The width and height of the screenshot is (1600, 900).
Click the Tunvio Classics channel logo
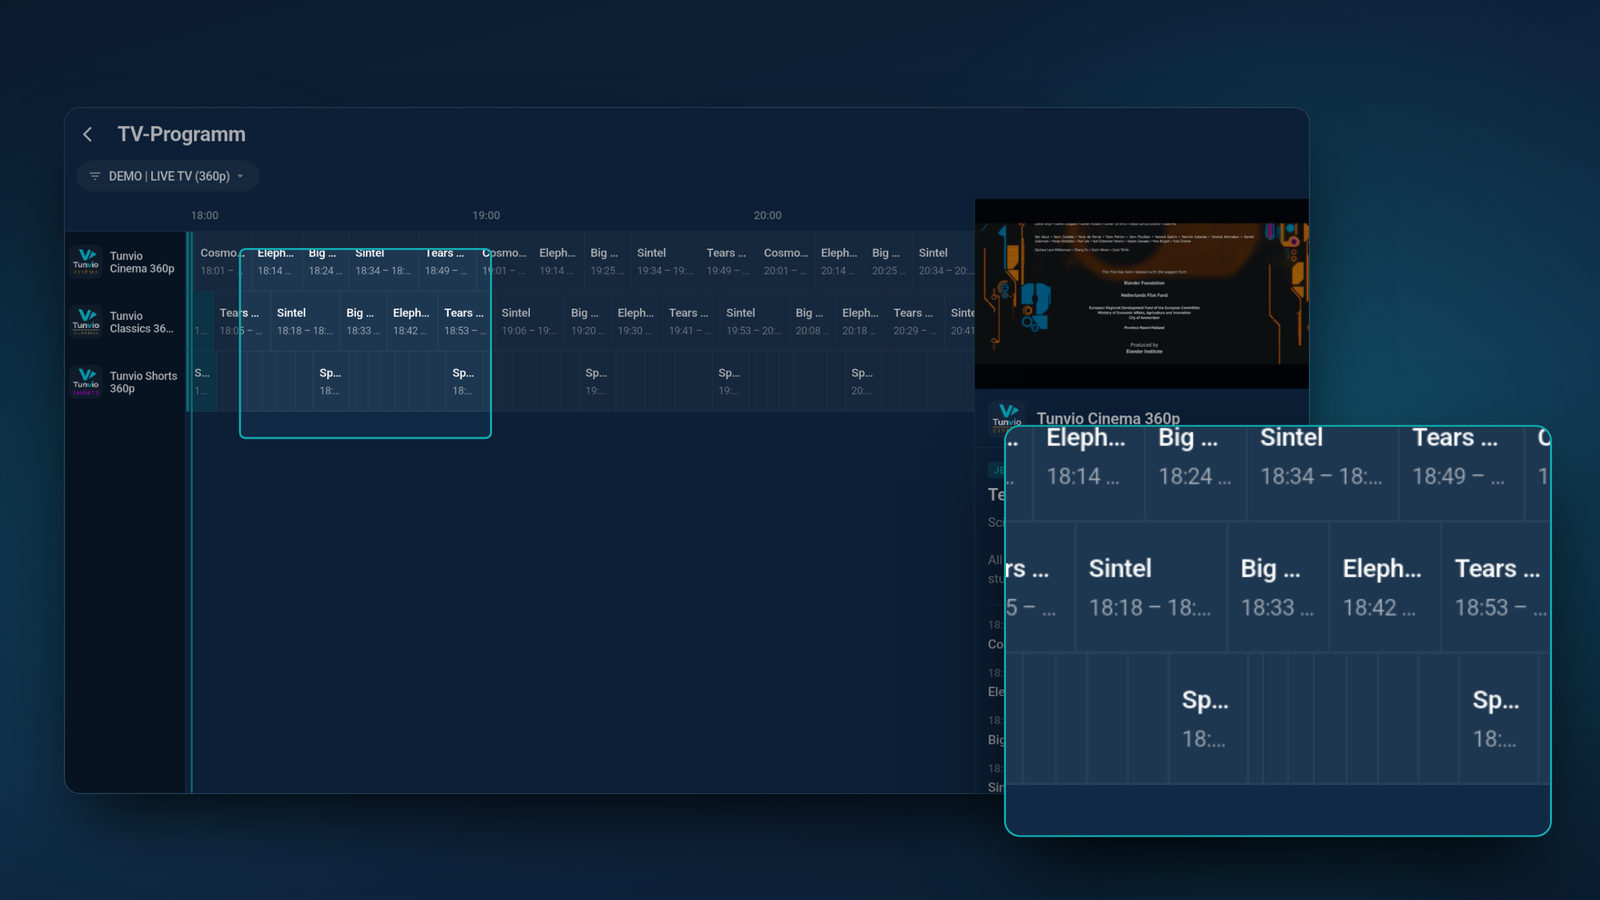(86, 322)
